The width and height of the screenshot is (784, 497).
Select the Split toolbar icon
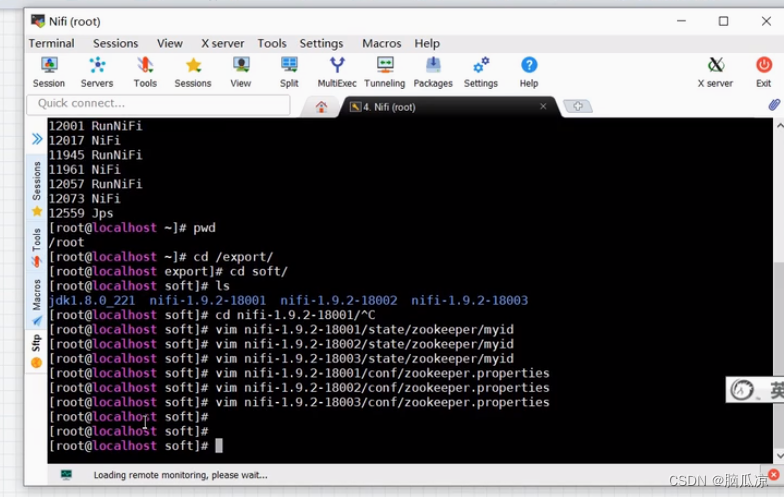pos(289,72)
